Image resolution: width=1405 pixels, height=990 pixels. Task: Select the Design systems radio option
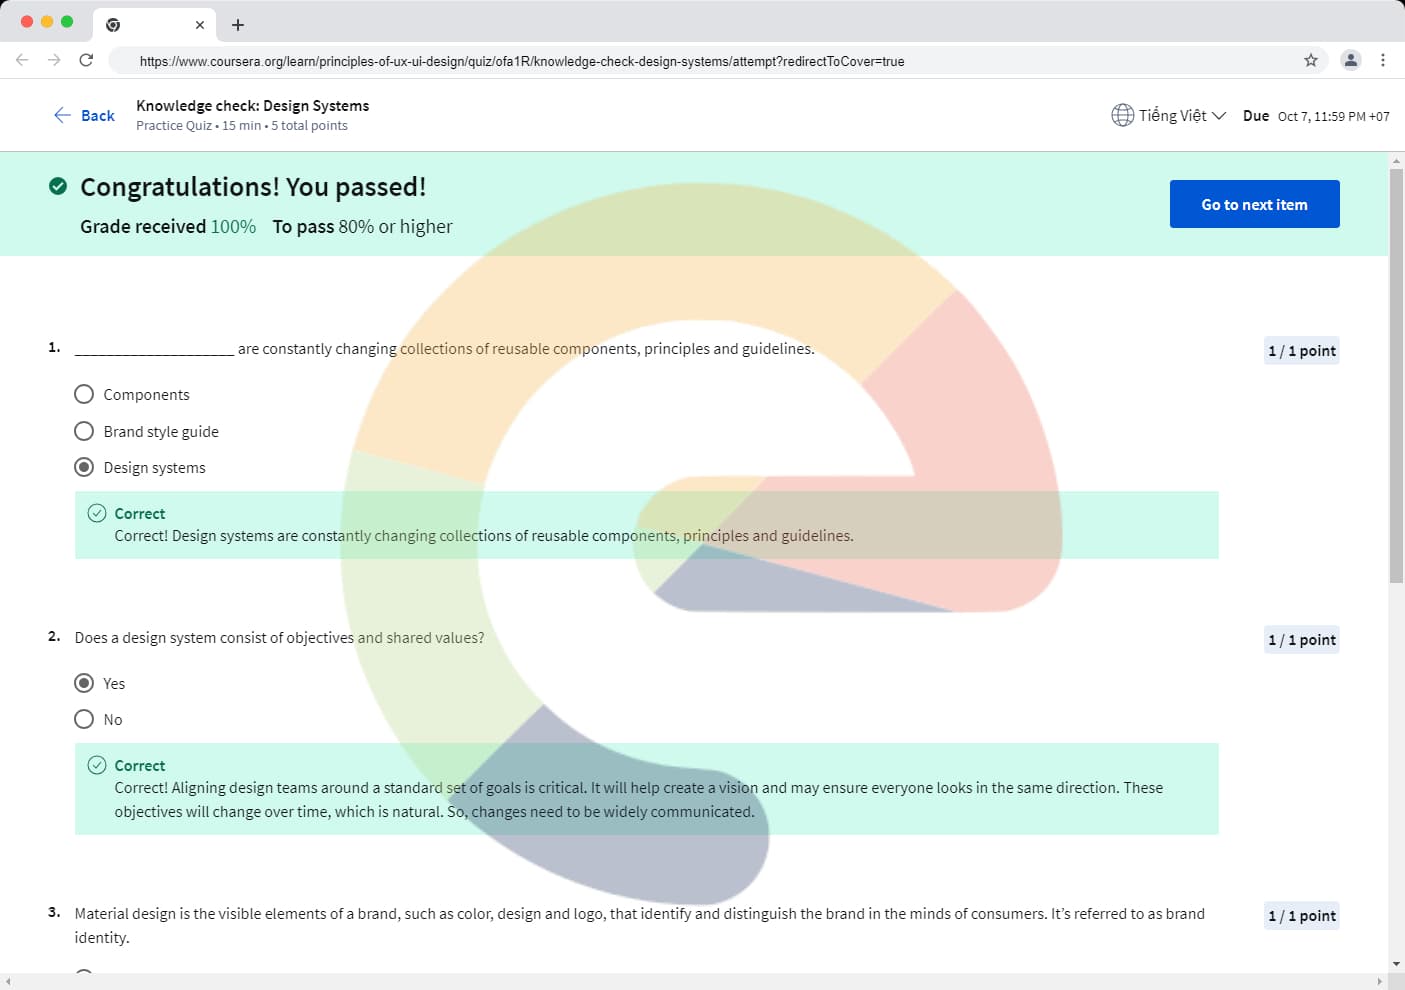(84, 467)
